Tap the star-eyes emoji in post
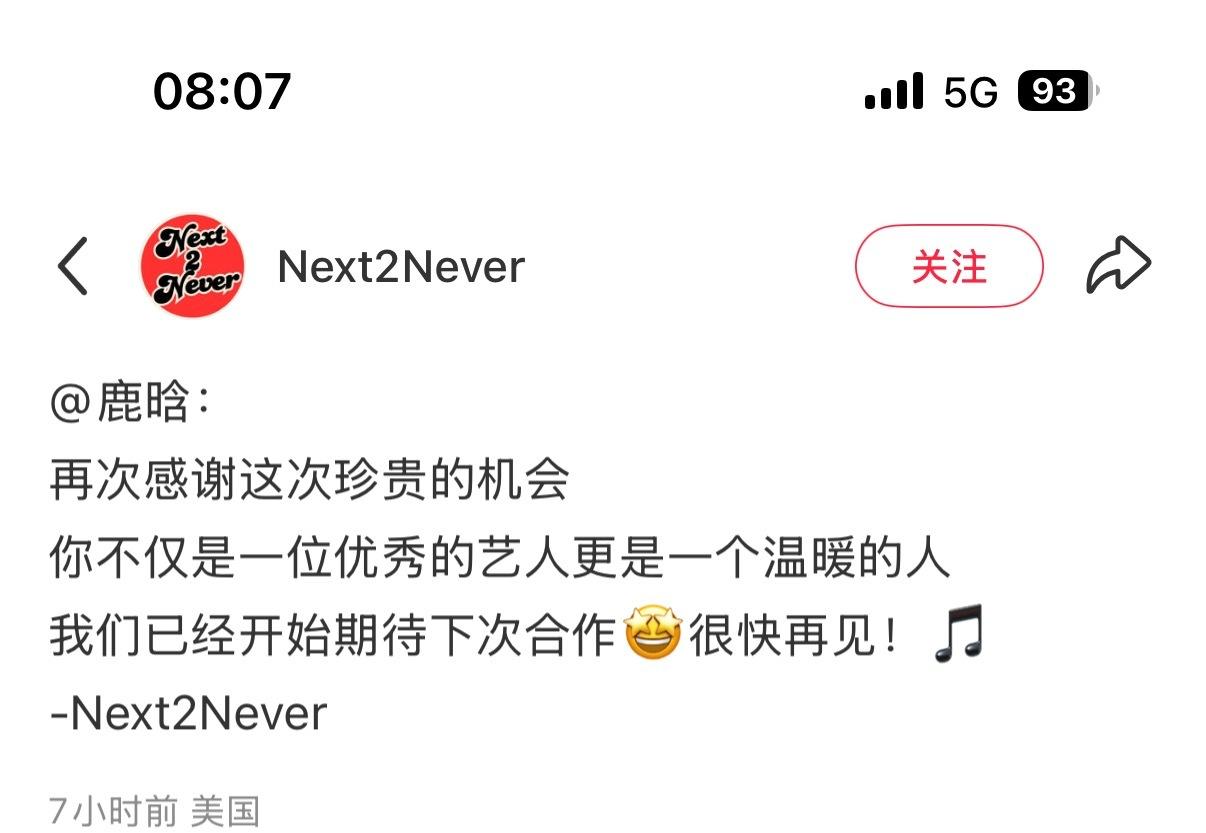This screenshot has height=833, width=1206. point(652,634)
